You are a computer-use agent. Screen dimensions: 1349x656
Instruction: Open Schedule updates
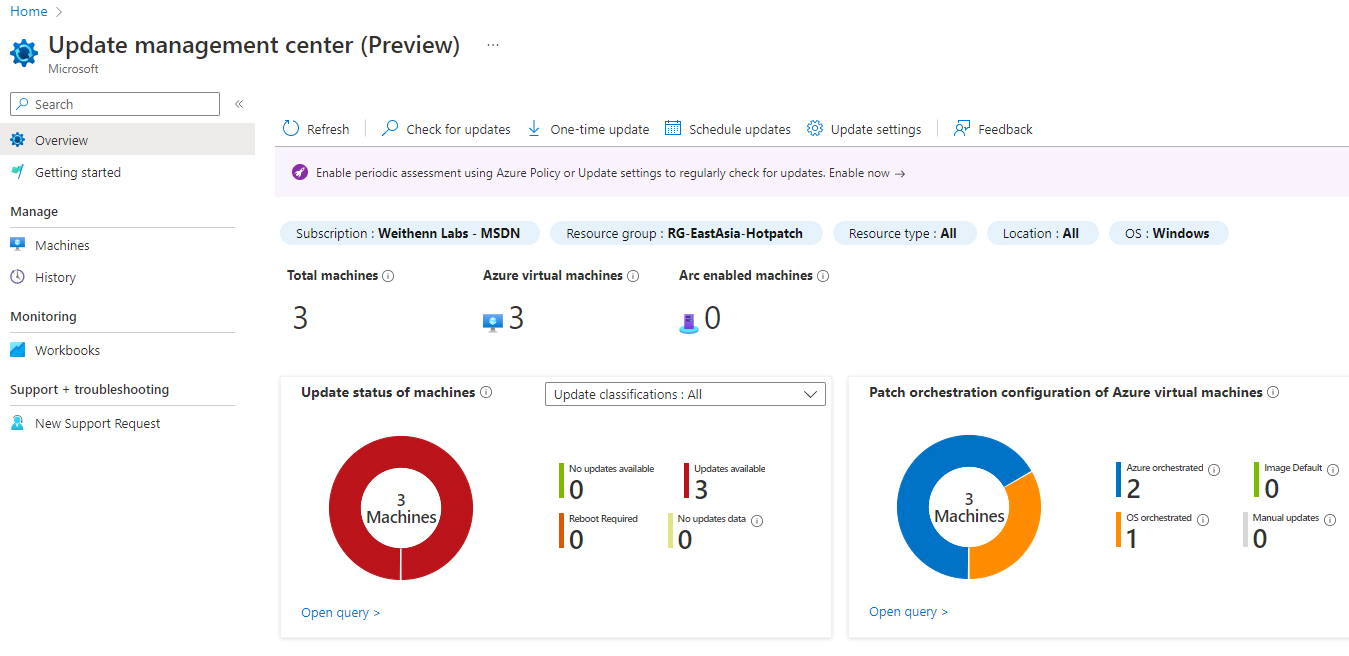click(x=728, y=129)
